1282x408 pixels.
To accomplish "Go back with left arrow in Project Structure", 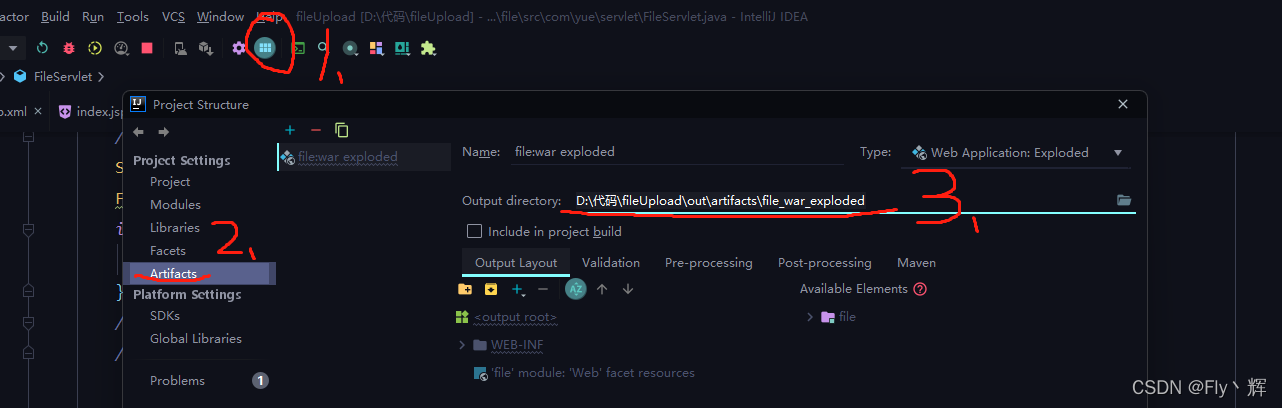I will (139, 131).
